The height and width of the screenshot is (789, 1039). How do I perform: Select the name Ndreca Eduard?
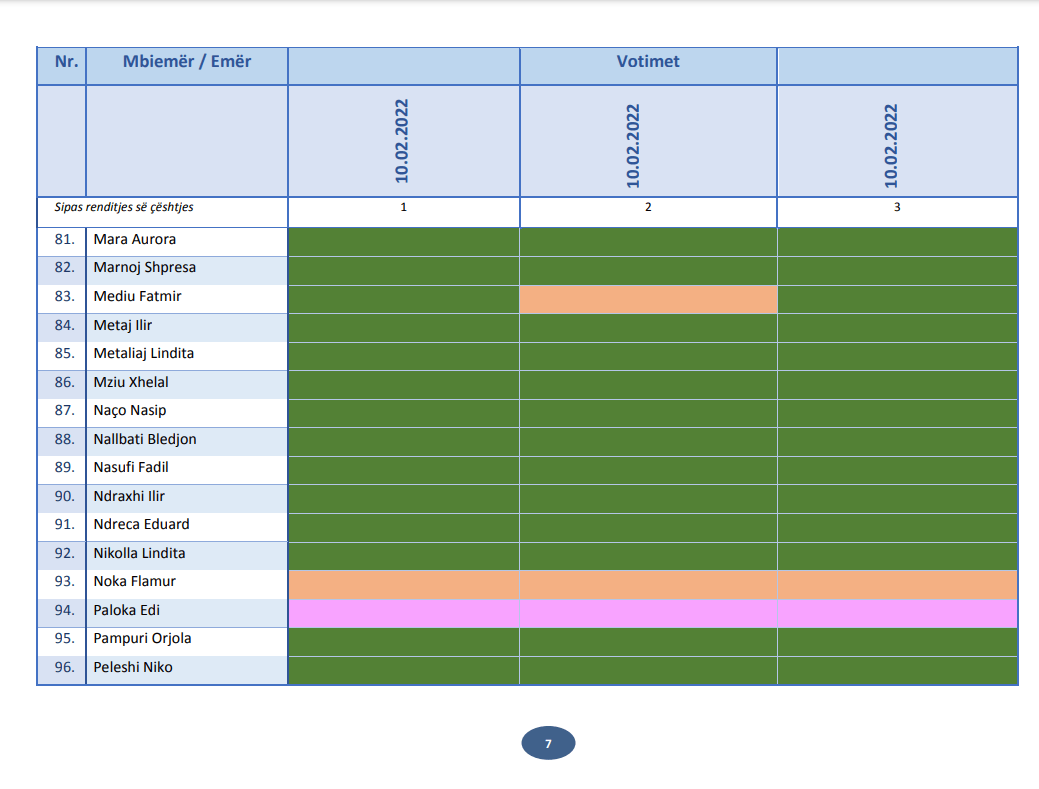(141, 525)
